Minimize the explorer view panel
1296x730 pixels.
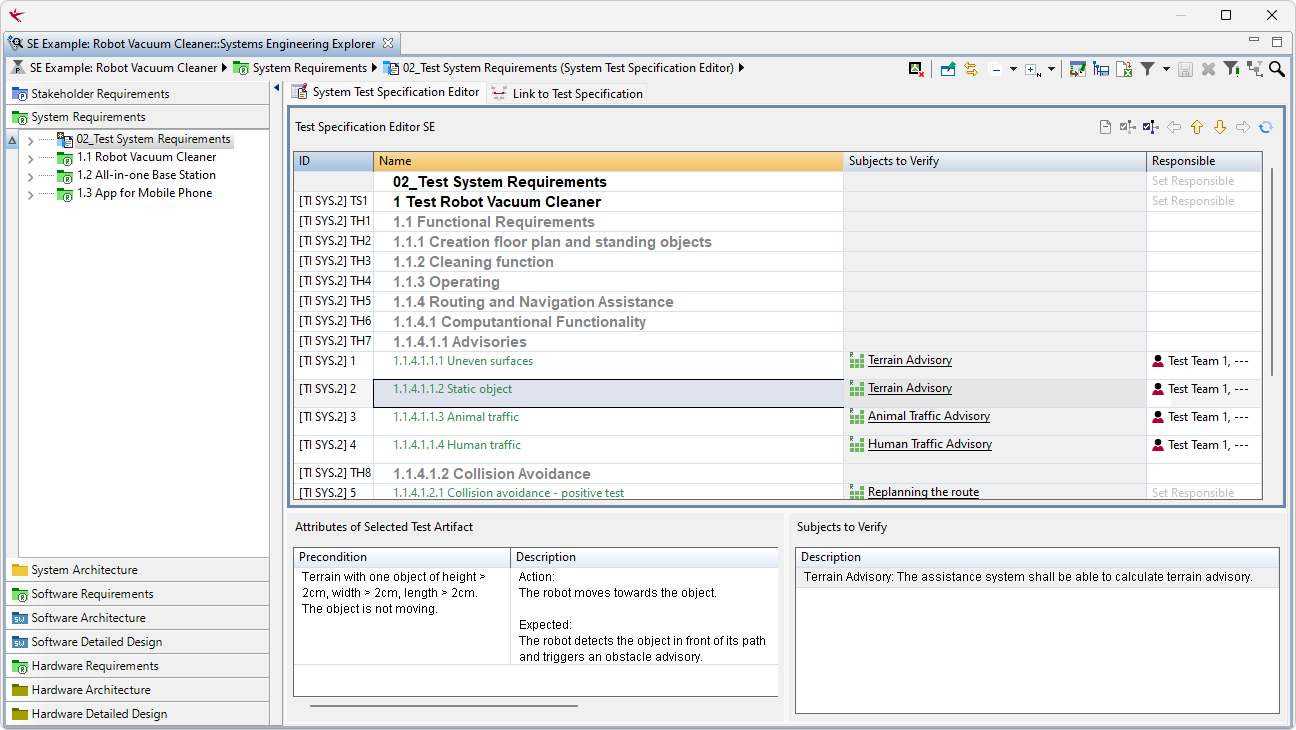tap(1254, 41)
